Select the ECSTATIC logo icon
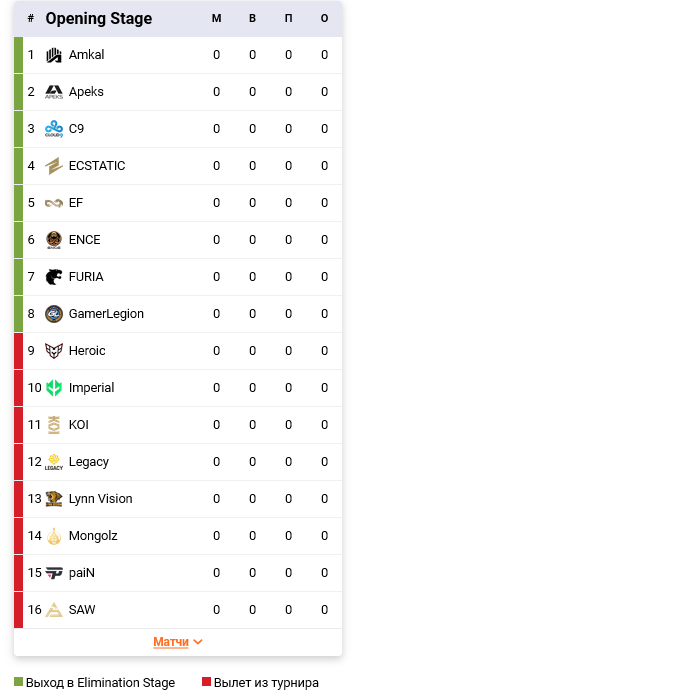This screenshot has height=695, width=698. click(54, 166)
